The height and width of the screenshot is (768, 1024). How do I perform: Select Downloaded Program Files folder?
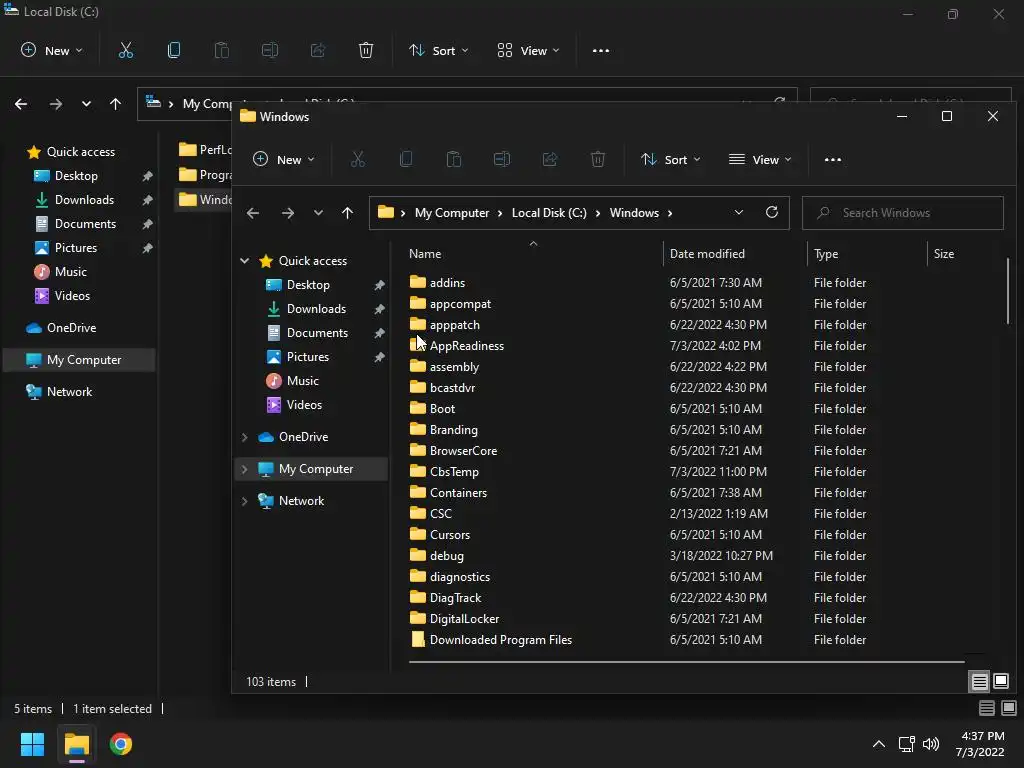click(x=500, y=639)
